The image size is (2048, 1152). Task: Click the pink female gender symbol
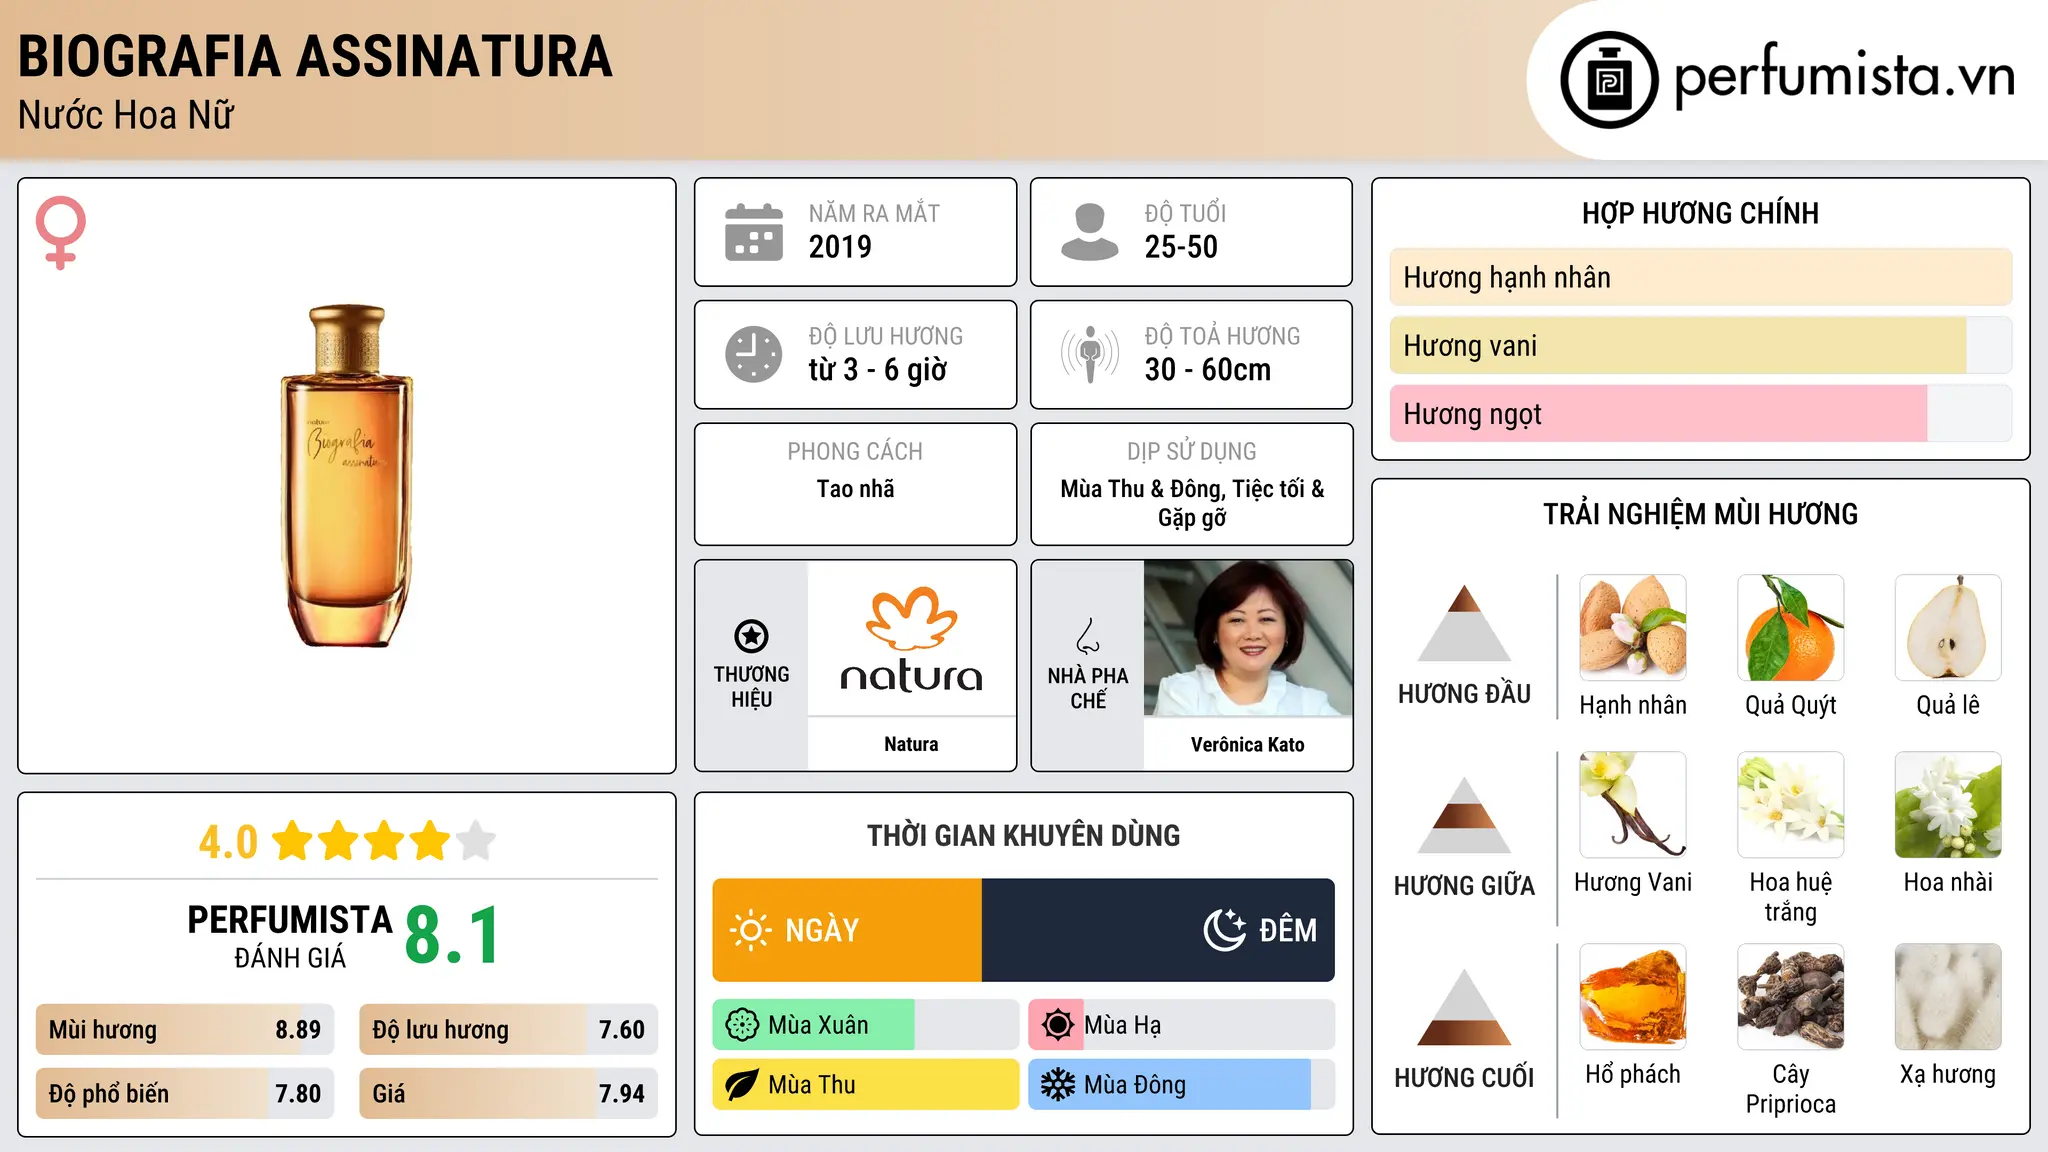click(x=60, y=233)
